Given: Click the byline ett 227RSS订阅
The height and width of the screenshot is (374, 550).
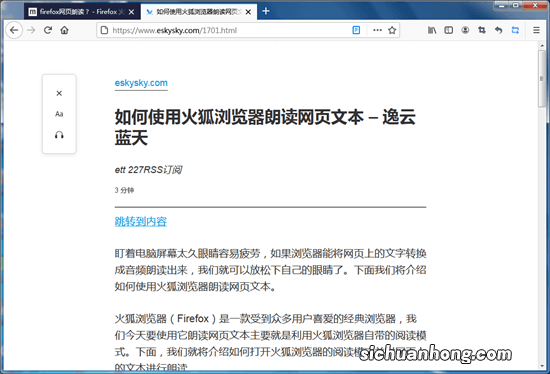Looking at the screenshot, I should pyautogui.click(x=148, y=170).
